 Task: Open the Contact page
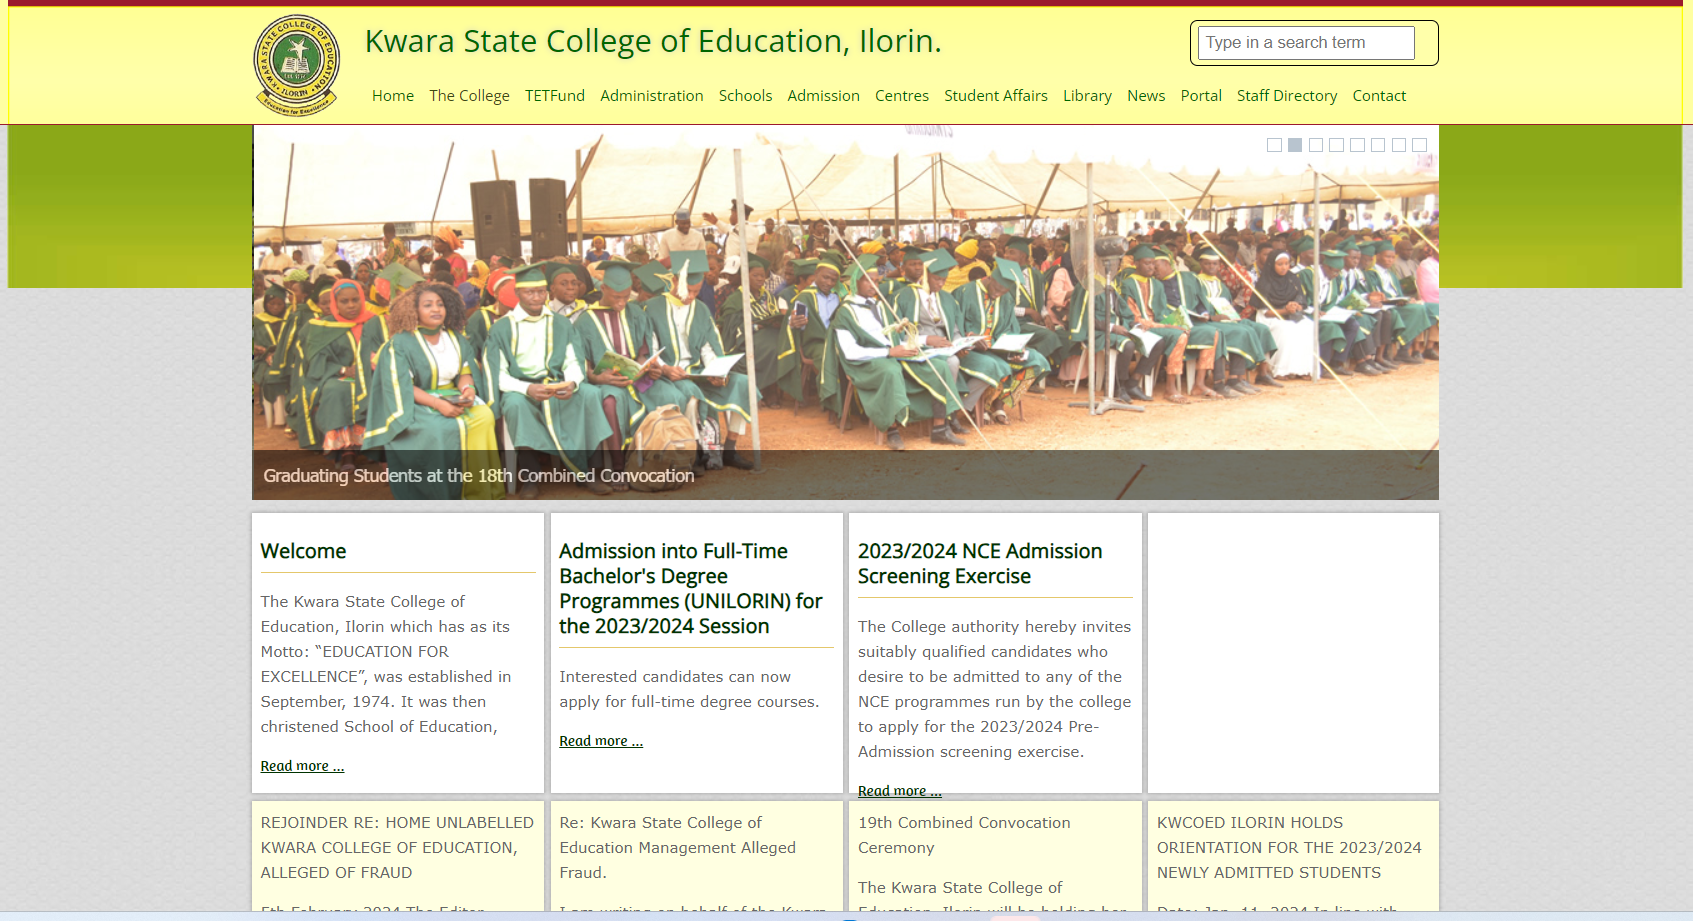(1379, 96)
